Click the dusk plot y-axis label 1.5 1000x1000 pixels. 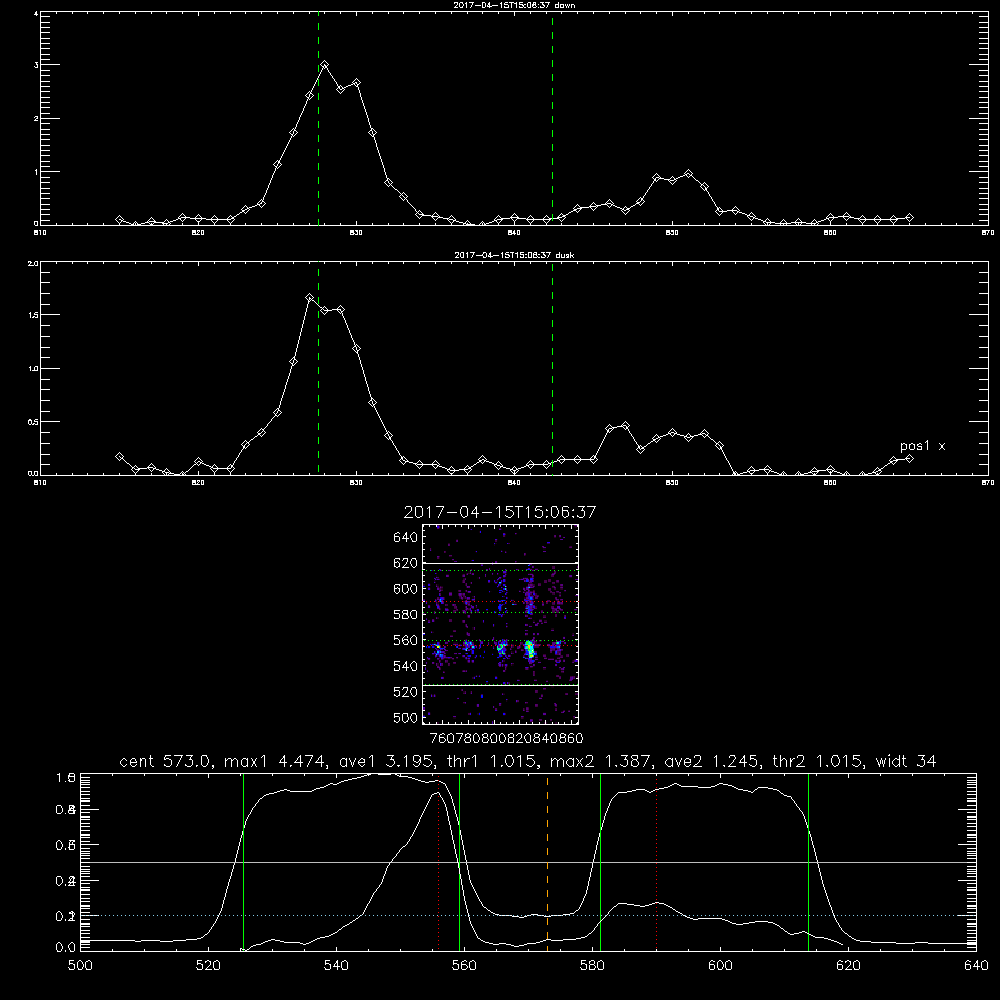tap(33, 315)
